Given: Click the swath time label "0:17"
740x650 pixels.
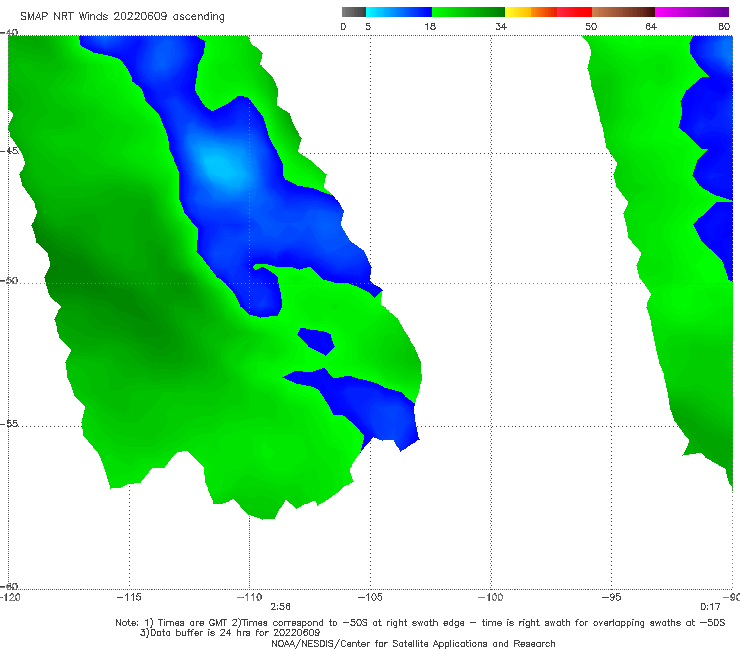Looking at the screenshot, I should 710,607.
